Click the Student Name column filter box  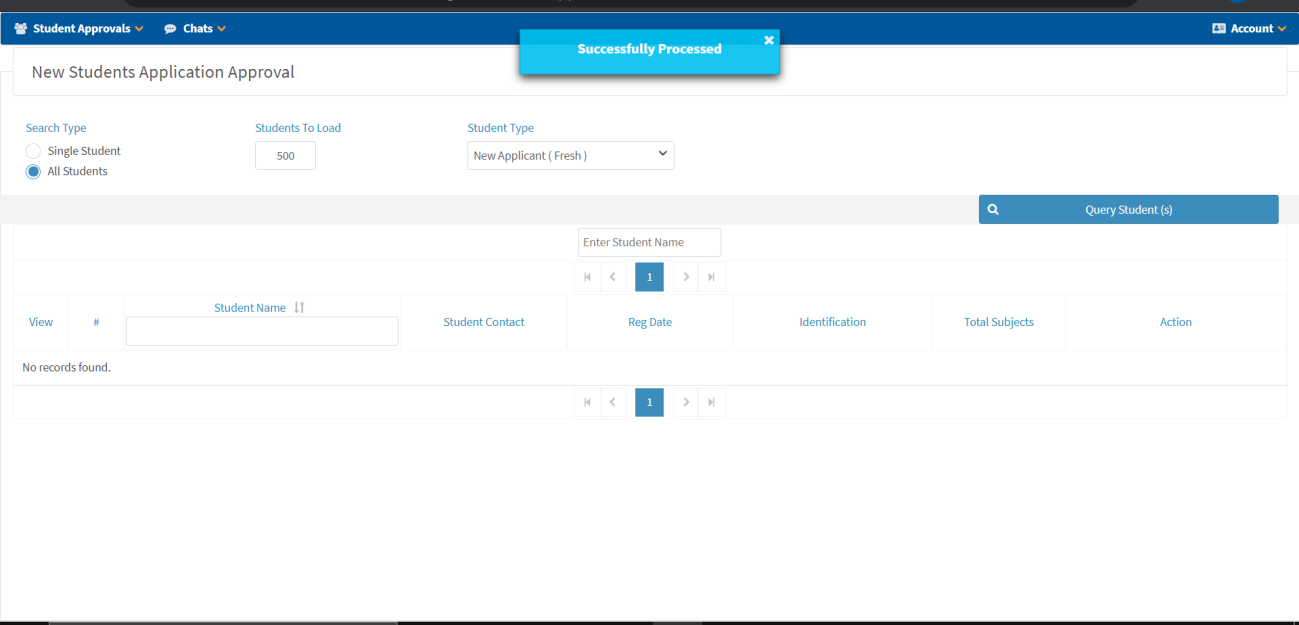(262, 331)
